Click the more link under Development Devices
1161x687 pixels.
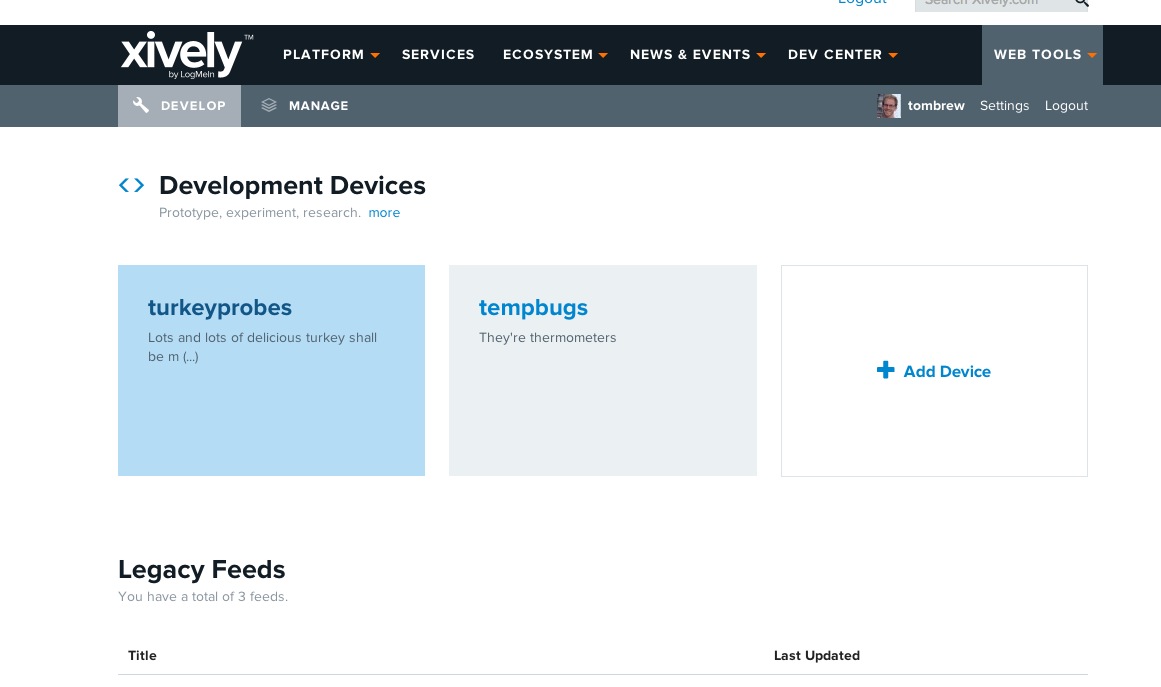tap(384, 213)
